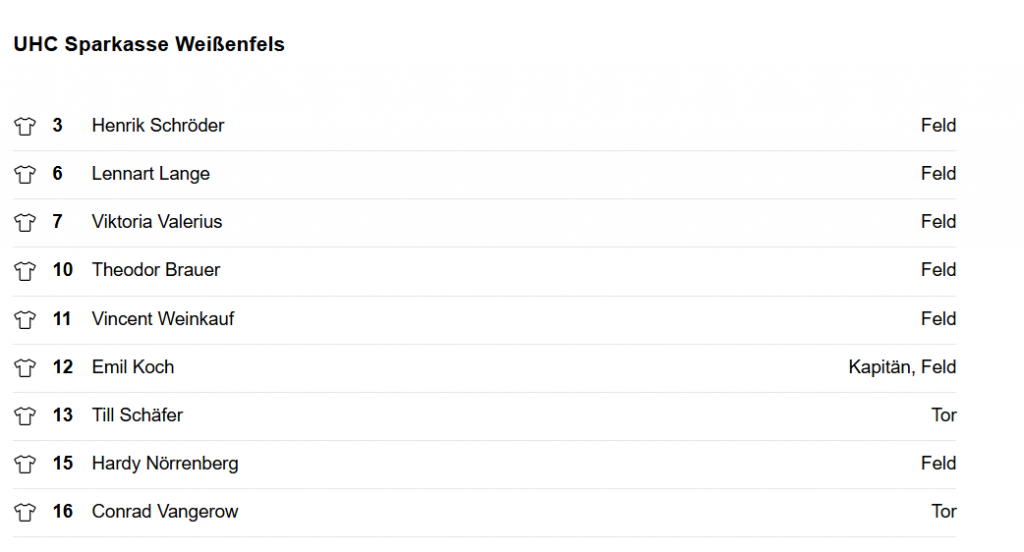Click jersey icon beside Lennart Lange
Viewport: 1024px width, 552px height.
(x=25, y=174)
